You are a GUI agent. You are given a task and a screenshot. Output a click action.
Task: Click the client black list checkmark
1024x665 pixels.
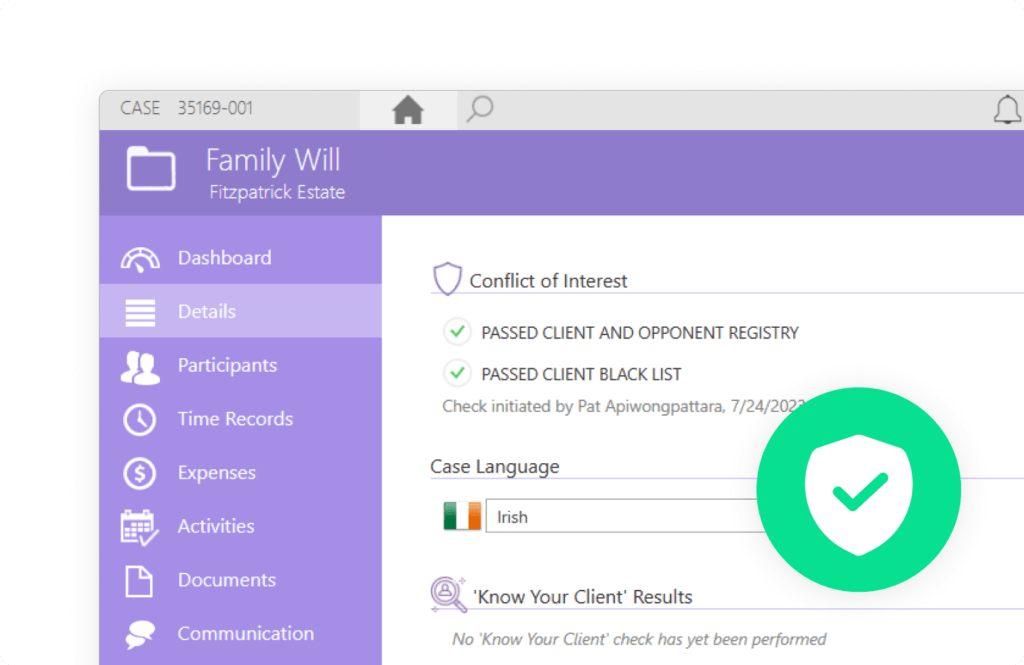tap(457, 373)
